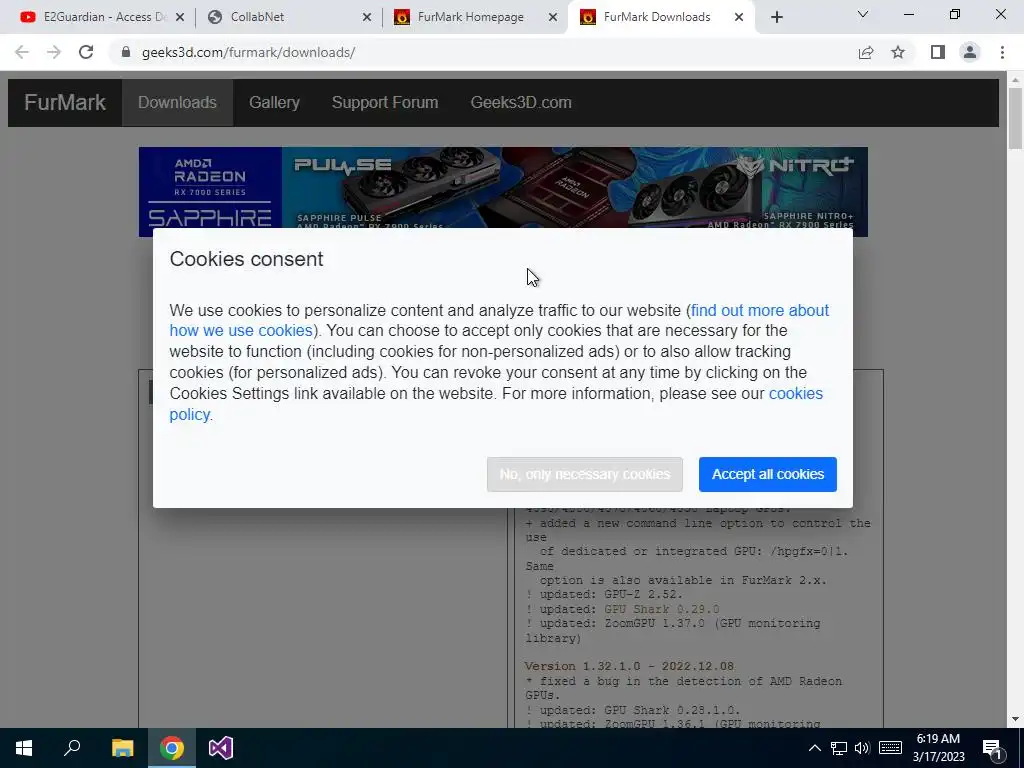Image resolution: width=1024 pixels, height=768 pixels.
Task: Click the address bar URL
Action: coord(248,52)
